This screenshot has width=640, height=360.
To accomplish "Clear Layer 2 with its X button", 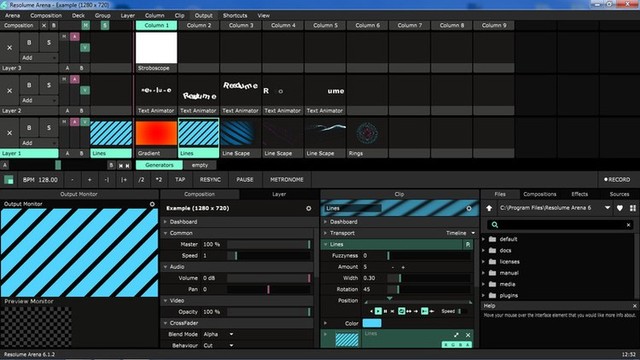I will pos(9,91).
